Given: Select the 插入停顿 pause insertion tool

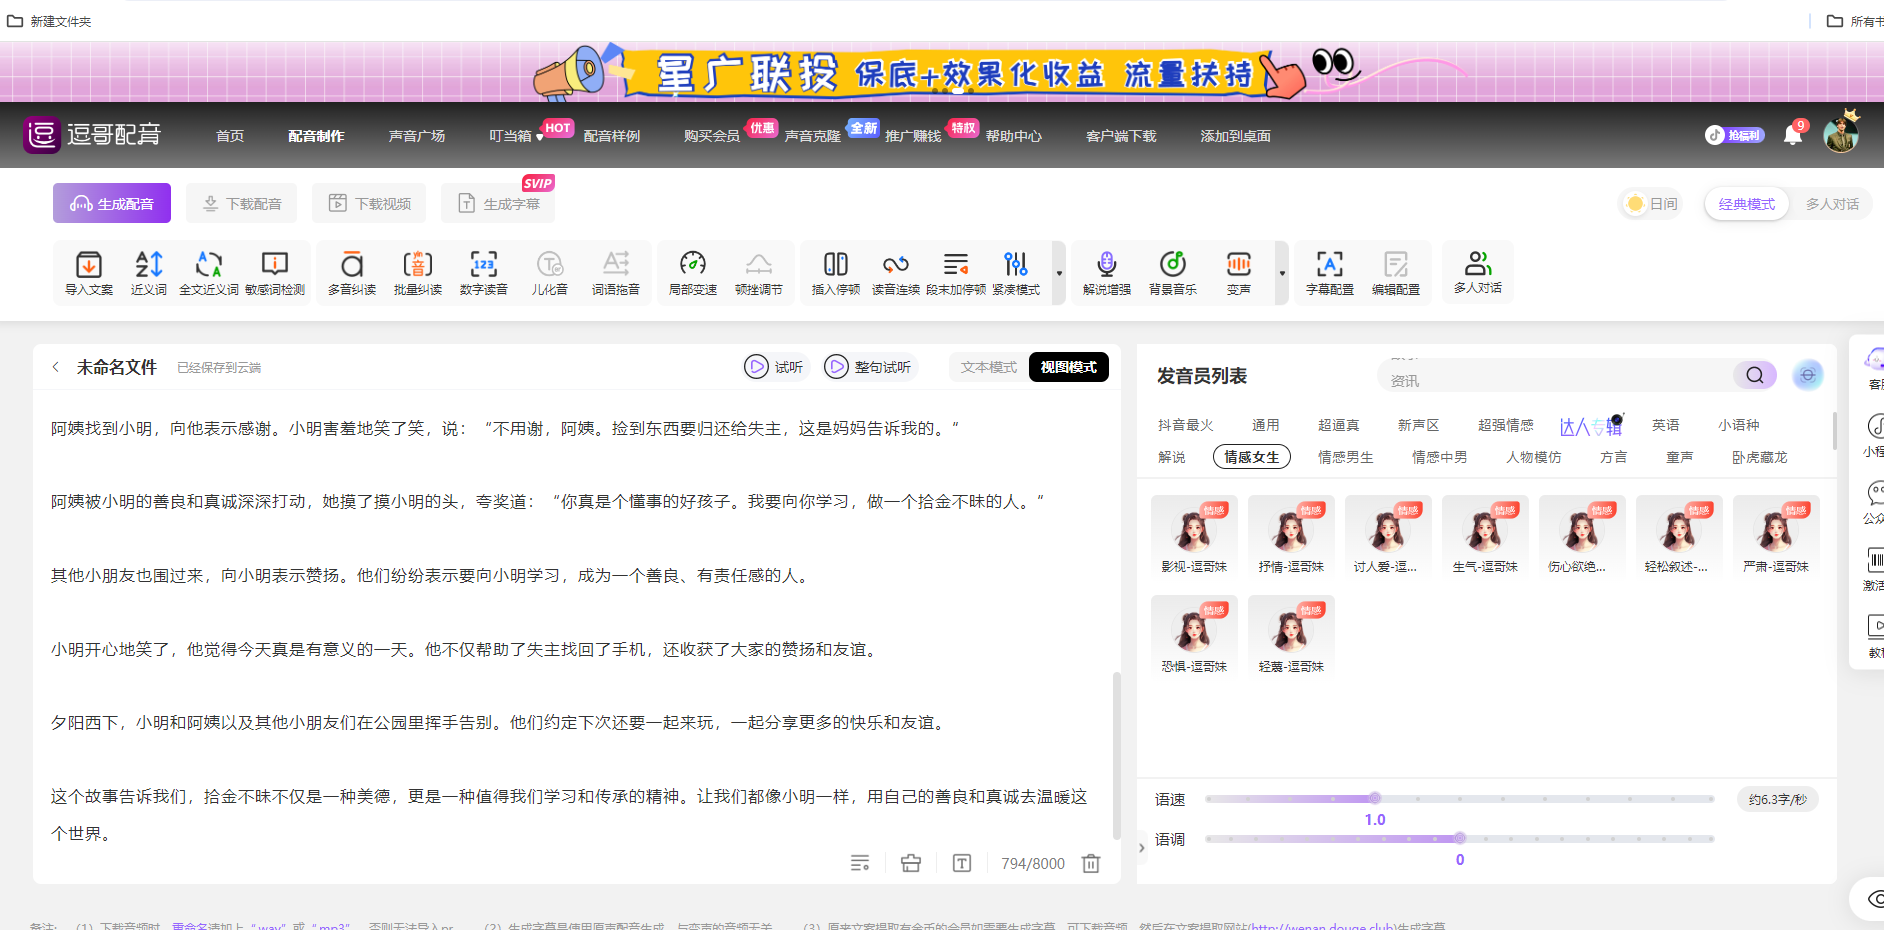Looking at the screenshot, I should 836,272.
